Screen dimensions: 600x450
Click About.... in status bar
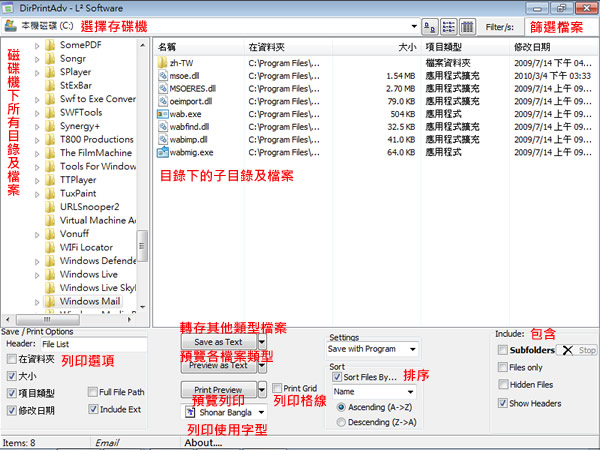203,443
